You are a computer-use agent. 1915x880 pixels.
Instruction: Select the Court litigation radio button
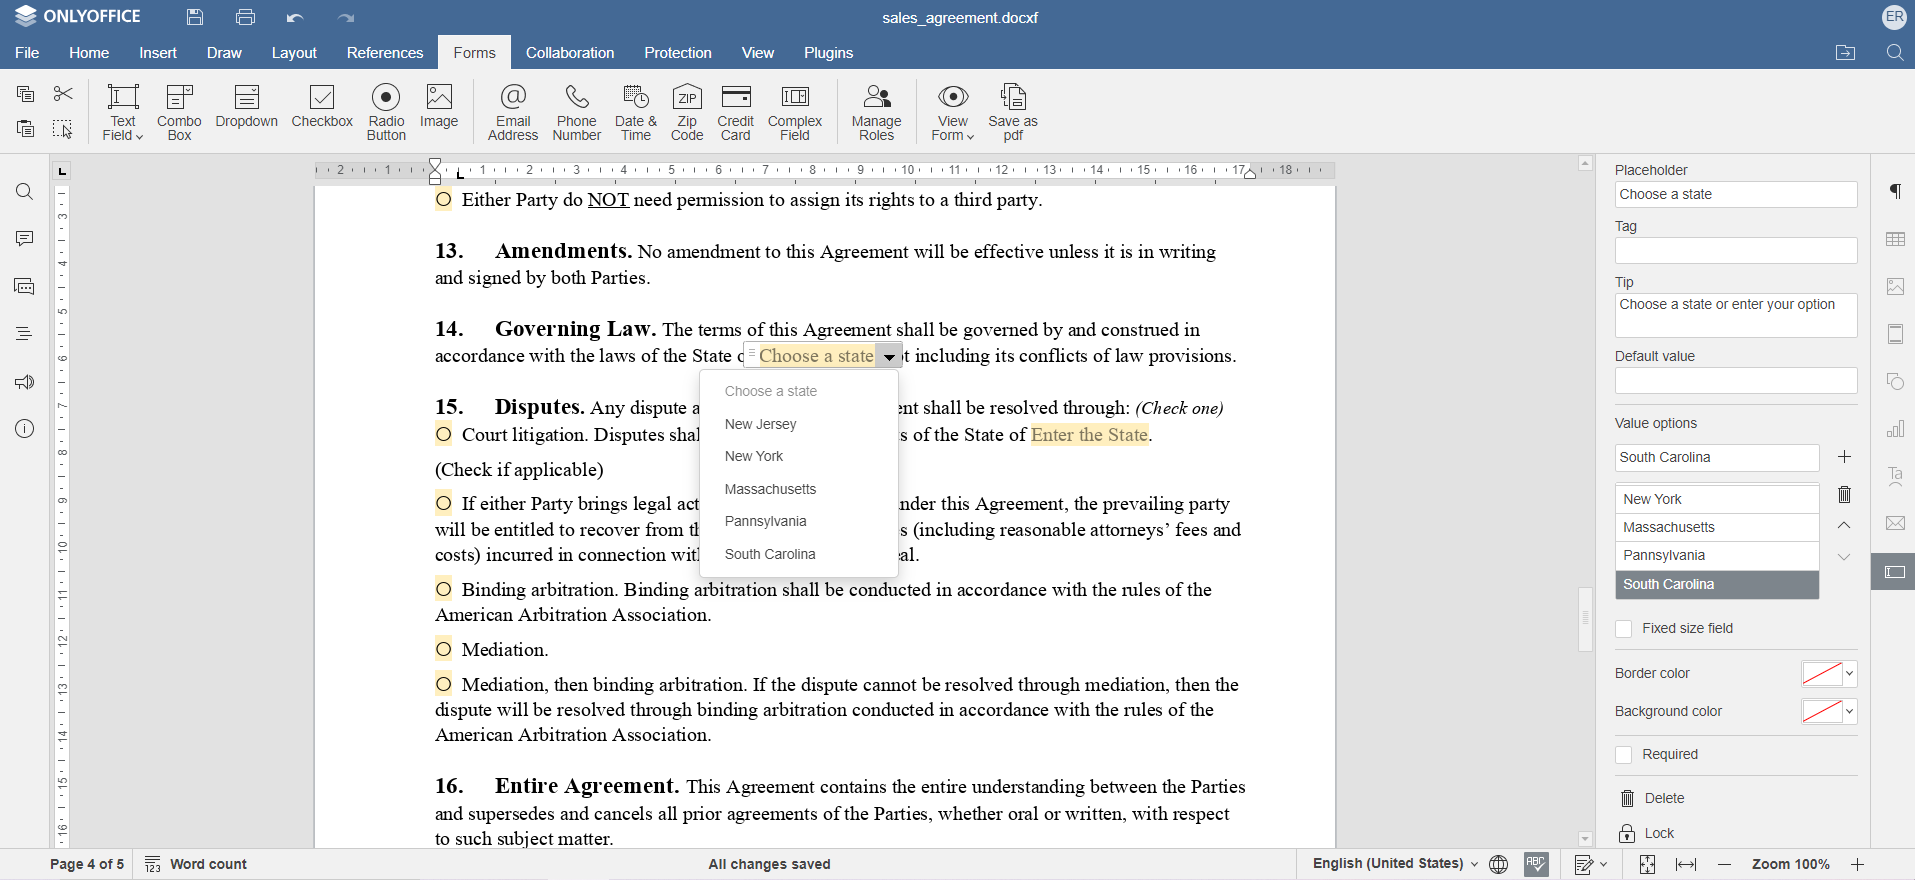click(444, 435)
